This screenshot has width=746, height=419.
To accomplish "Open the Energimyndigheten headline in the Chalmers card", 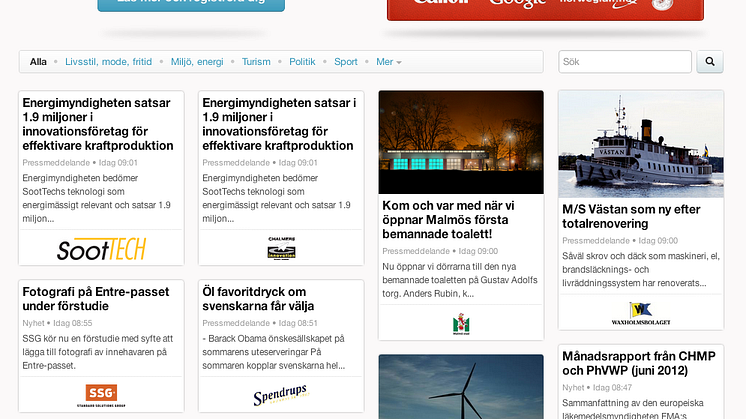I will point(279,124).
